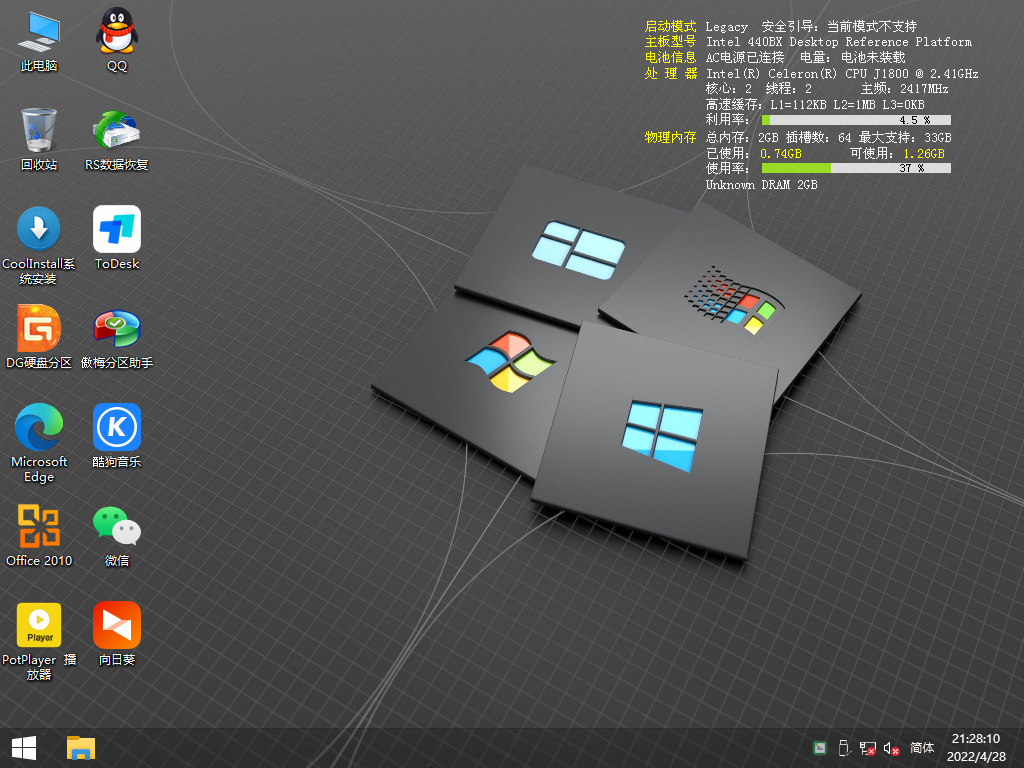Select the RS数据恢复 data recovery icon
This screenshot has width=1024, height=768.
[116, 139]
